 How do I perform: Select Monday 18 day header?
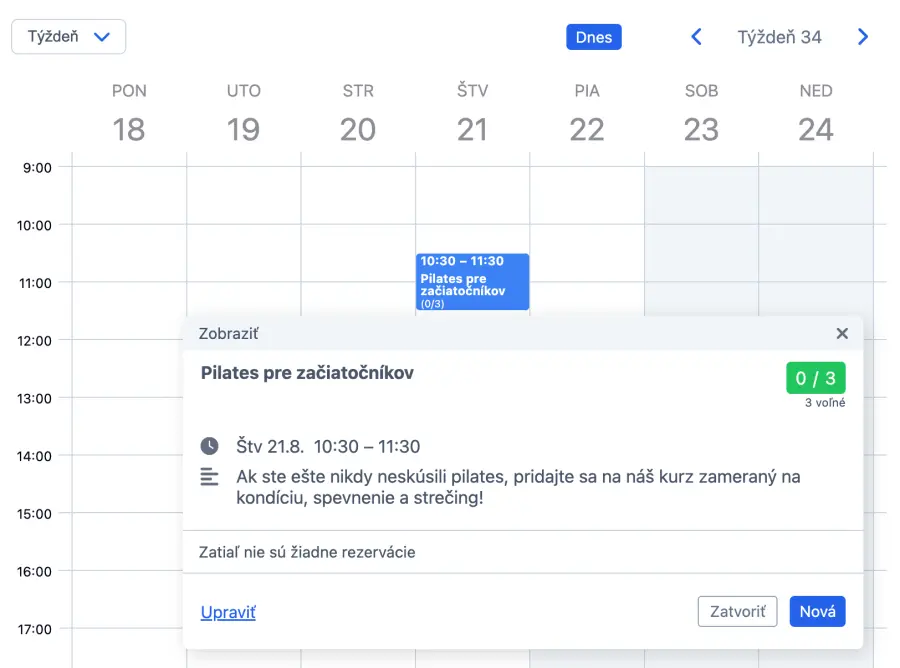129,113
